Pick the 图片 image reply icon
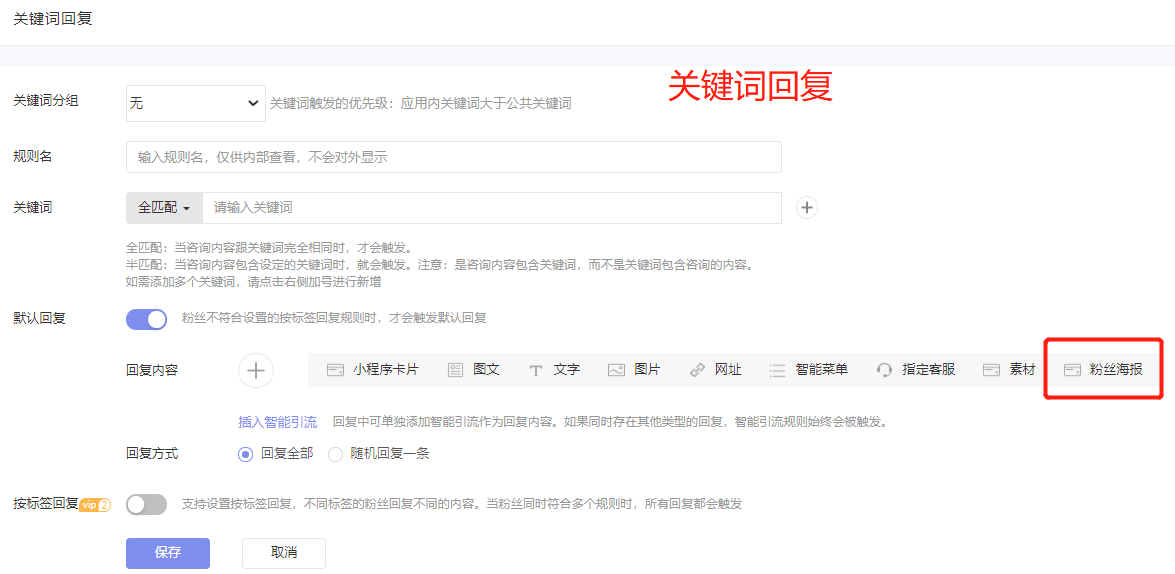 (x=616, y=370)
